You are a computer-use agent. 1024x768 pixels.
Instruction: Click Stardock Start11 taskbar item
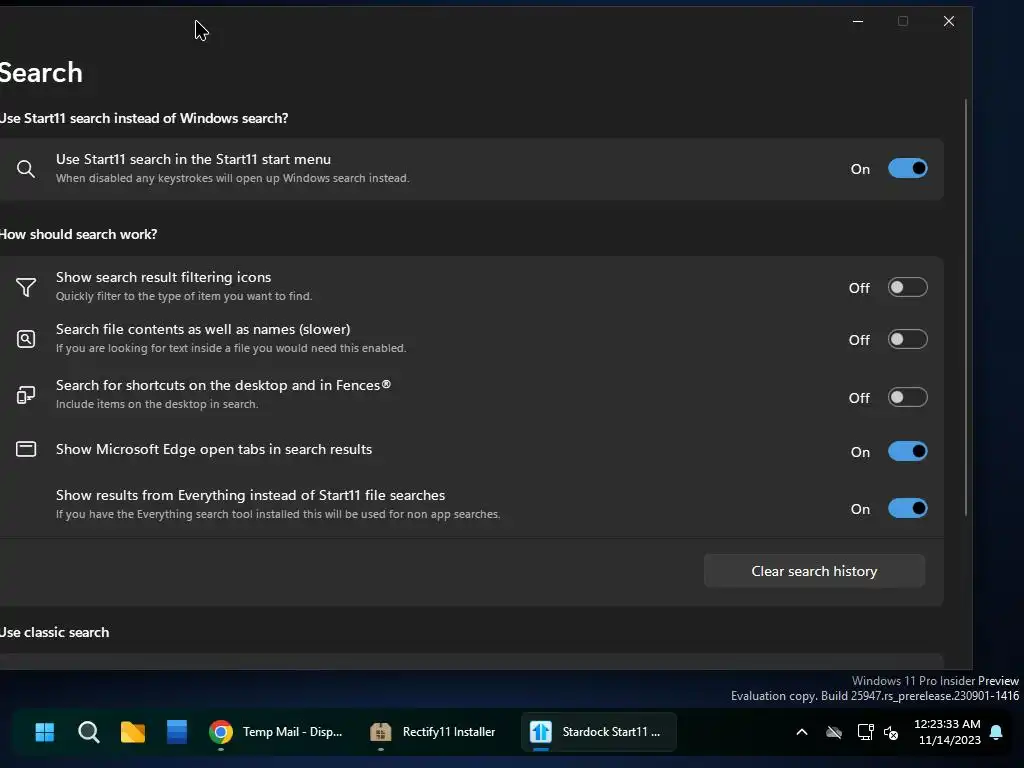coord(598,732)
